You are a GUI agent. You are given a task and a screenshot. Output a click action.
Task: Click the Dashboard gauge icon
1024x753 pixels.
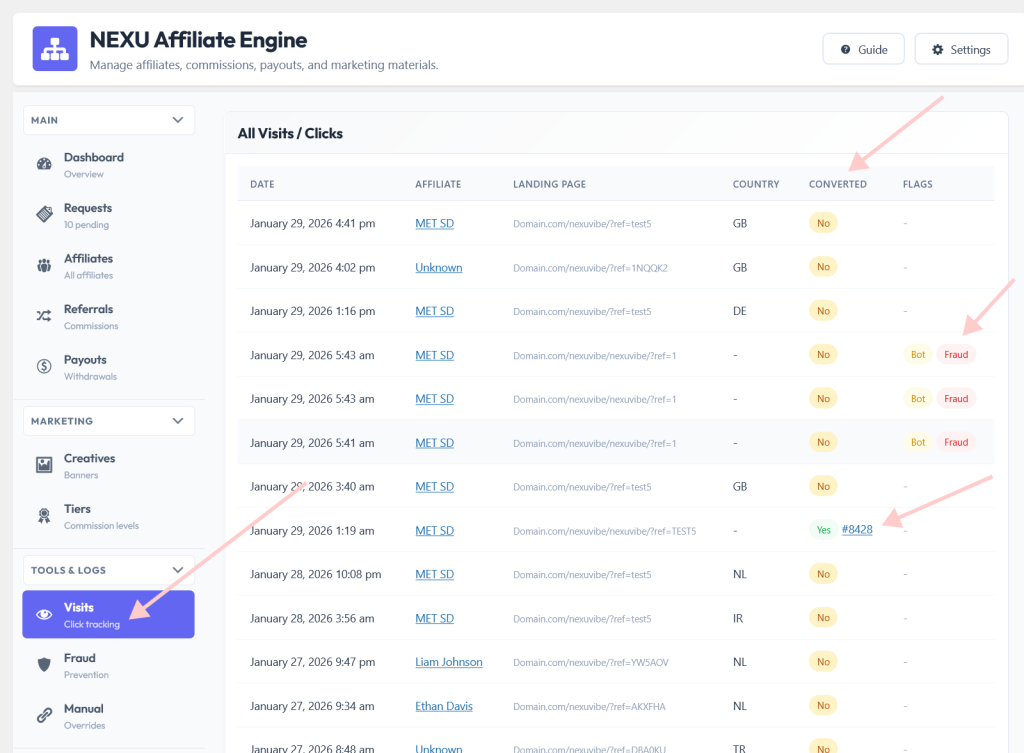(44, 164)
